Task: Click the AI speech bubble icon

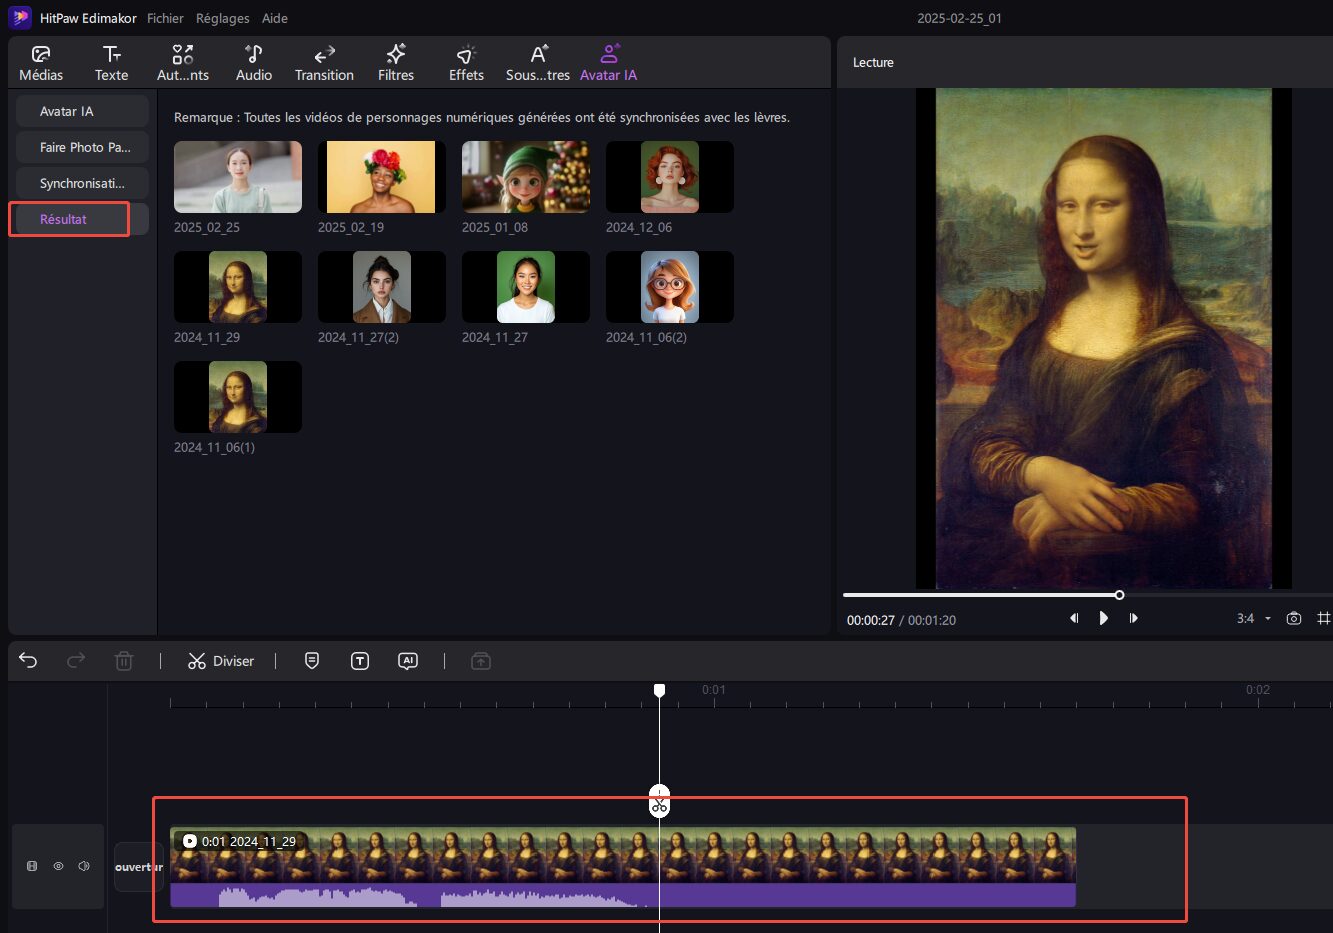Action: click(408, 661)
